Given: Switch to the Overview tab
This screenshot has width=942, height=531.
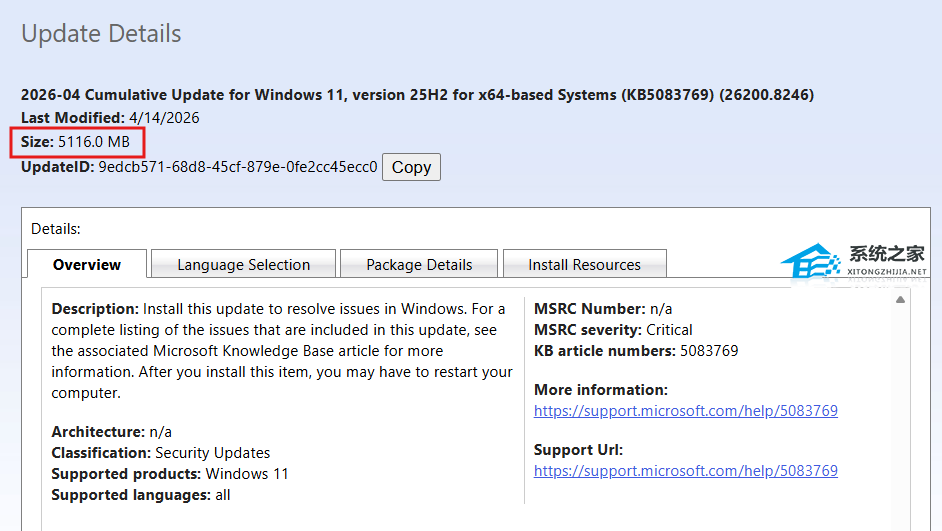Looking at the screenshot, I should 87,264.
